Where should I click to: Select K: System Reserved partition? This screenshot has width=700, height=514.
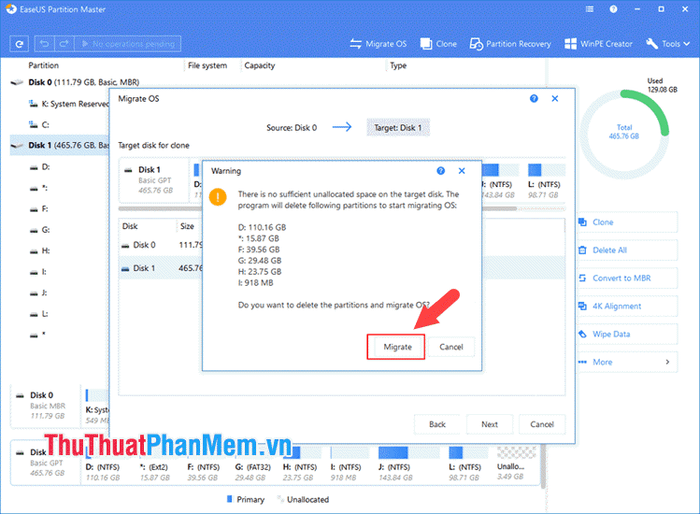(69, 104)
